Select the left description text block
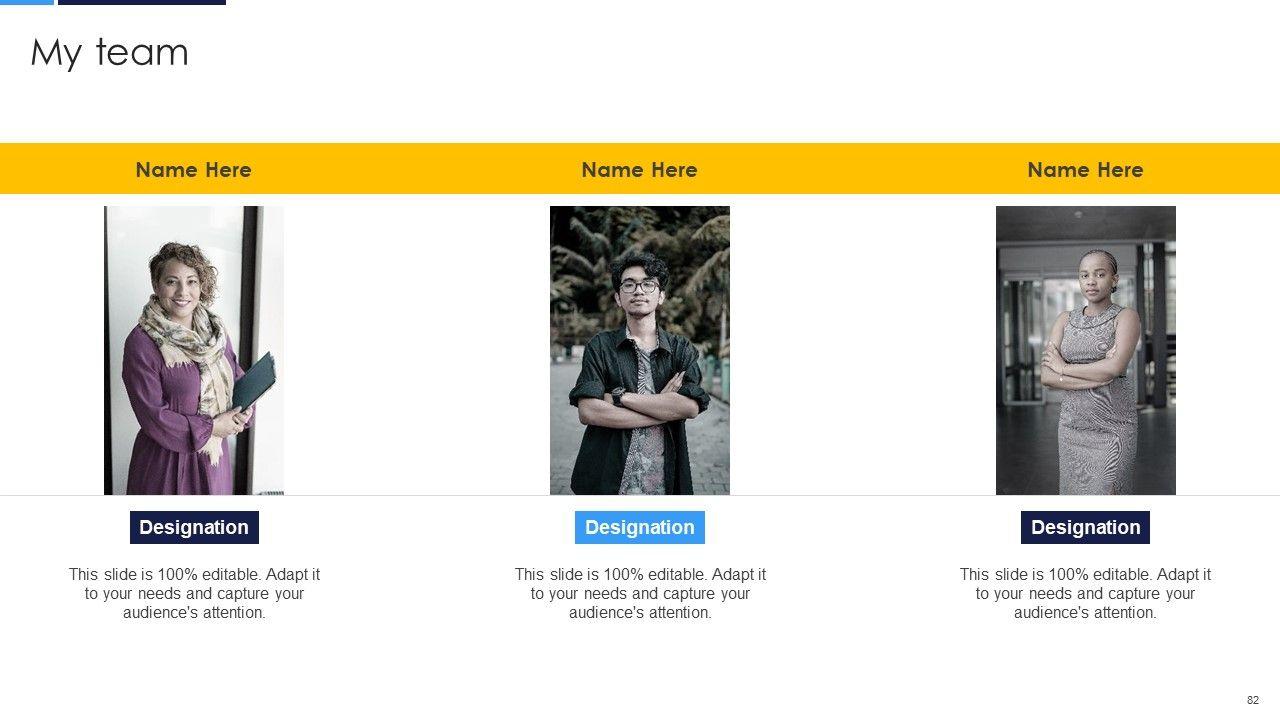This screenshot has width=1280, height=720. pyautogui.click(x=194, y=593)
